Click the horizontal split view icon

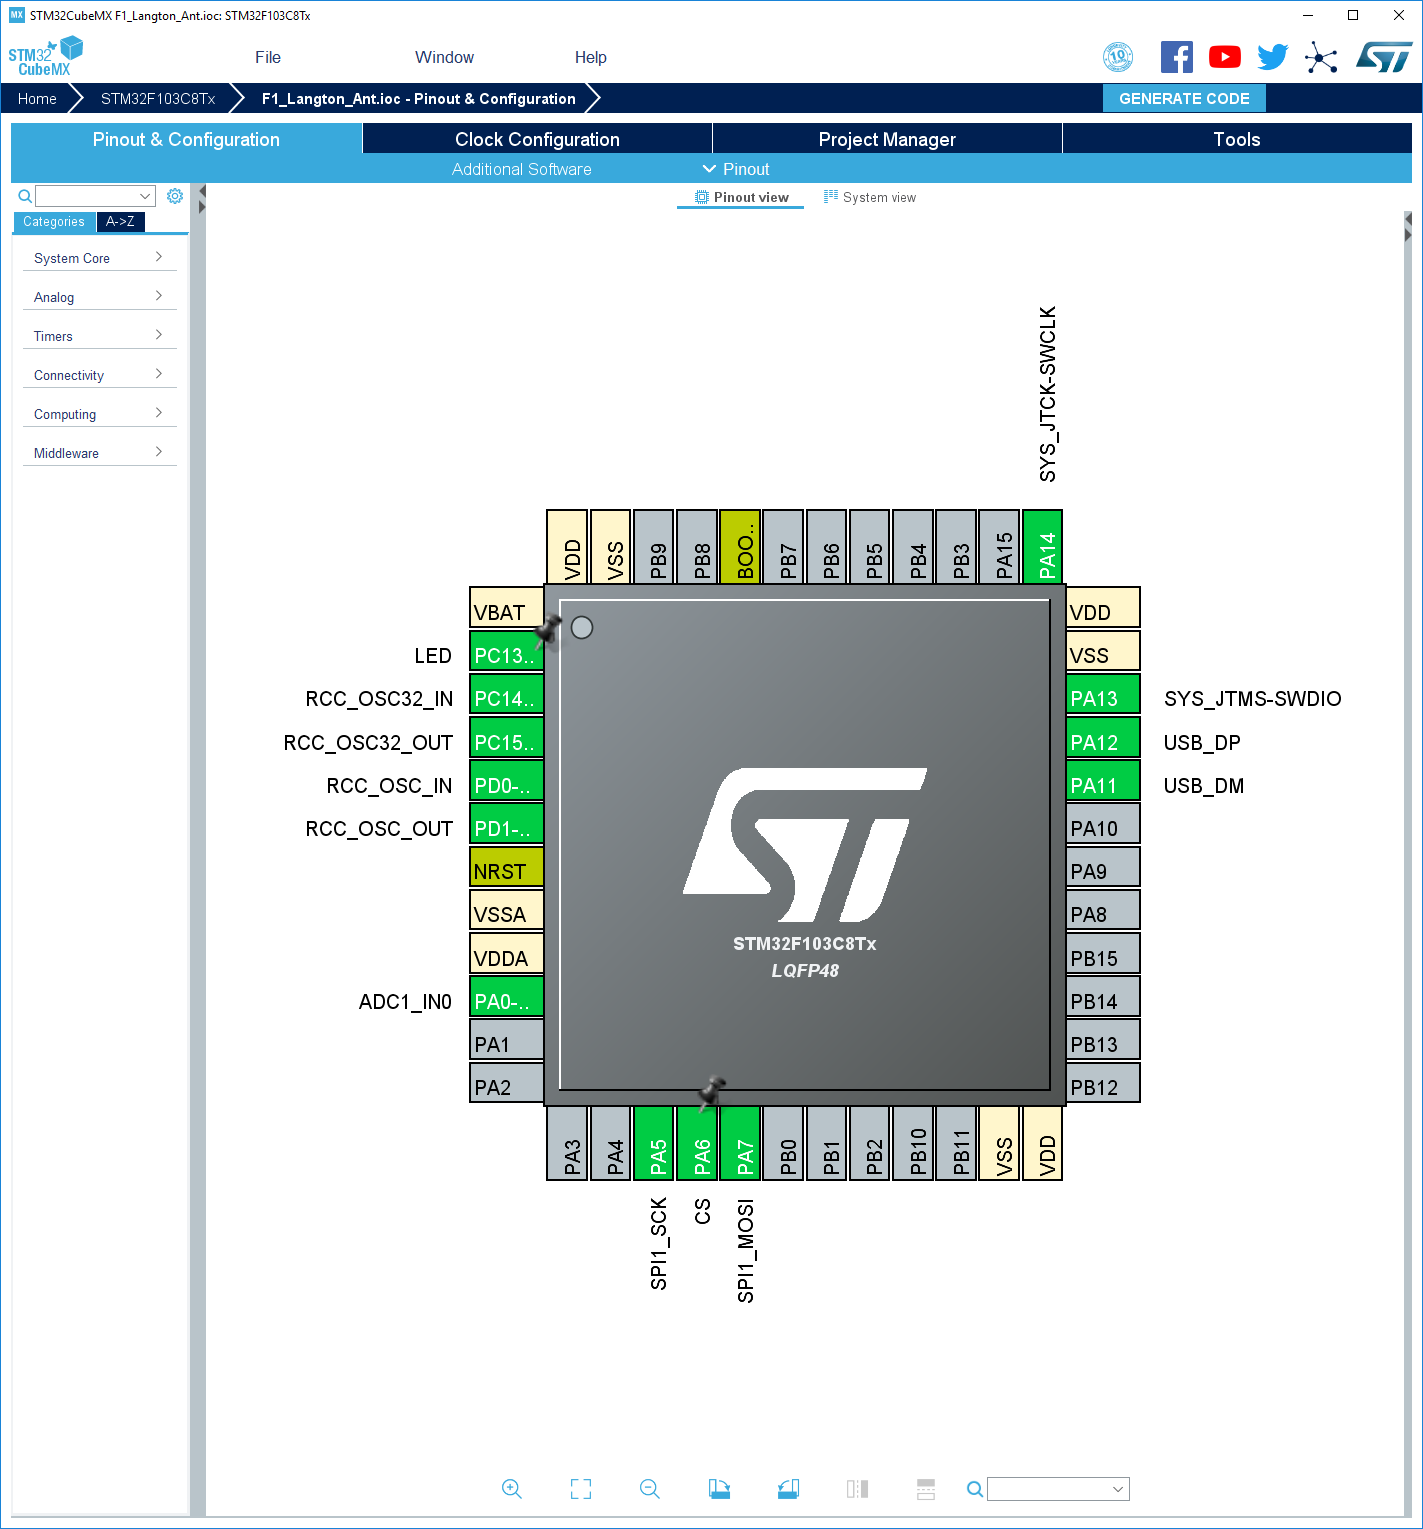pyautogui.click(x=926, y=1489)
